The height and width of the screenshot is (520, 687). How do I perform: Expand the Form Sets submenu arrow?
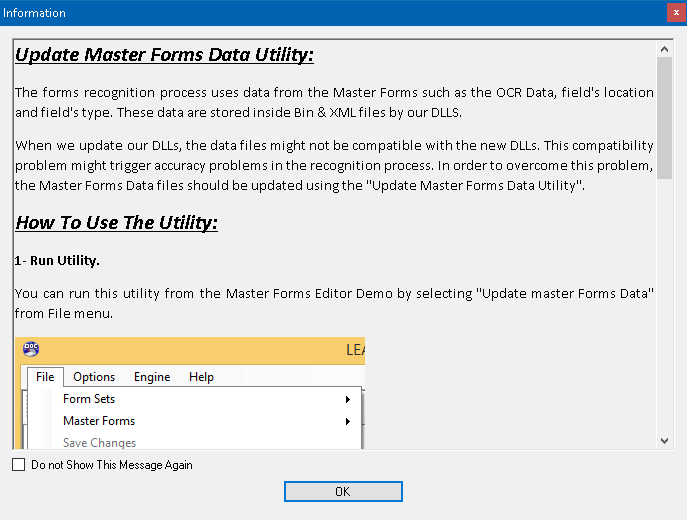[x=348, y=400]
